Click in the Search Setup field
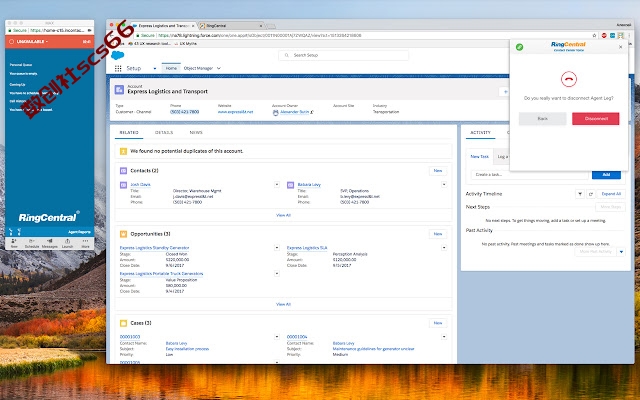Screen dimensions: 640x400 343,55
